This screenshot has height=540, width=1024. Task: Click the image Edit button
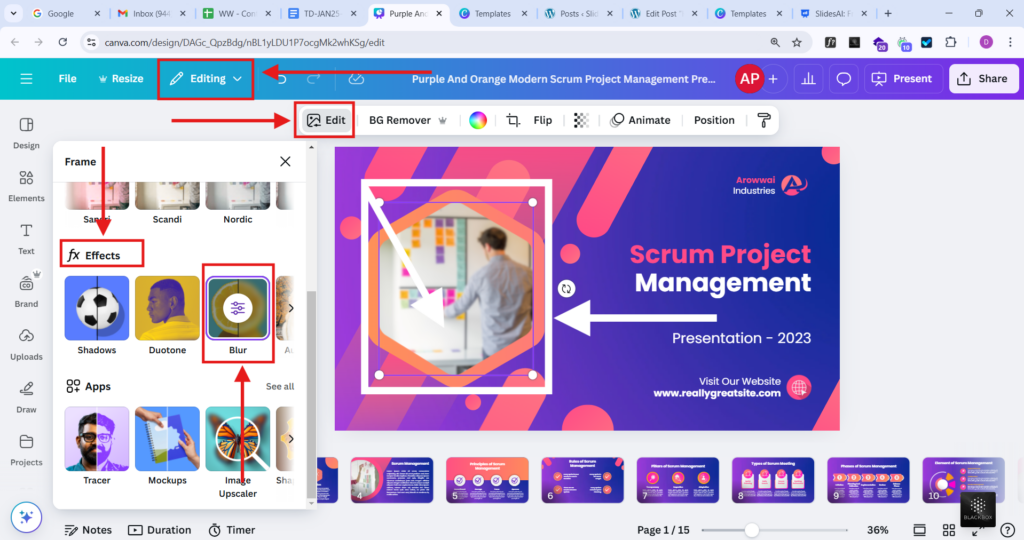pyautogui.click(x=326, y=120)
